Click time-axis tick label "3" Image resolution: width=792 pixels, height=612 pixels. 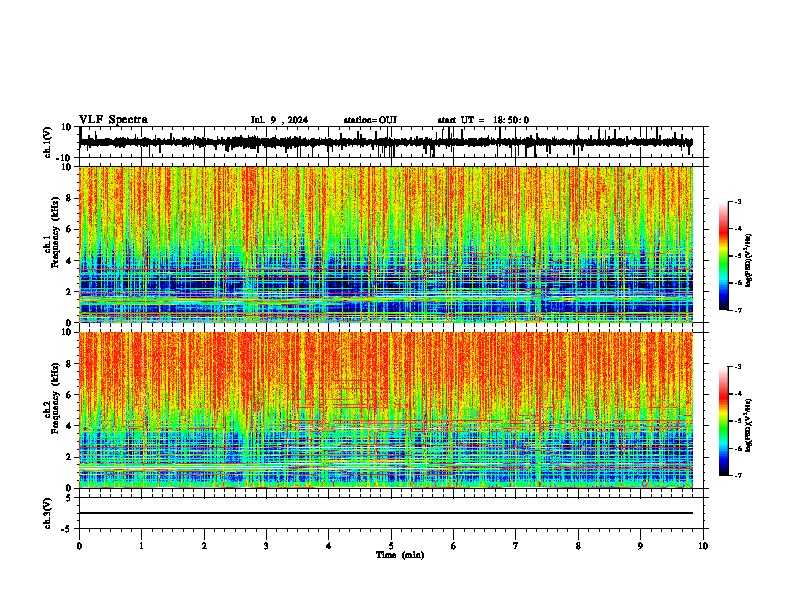tap(266, 546)
